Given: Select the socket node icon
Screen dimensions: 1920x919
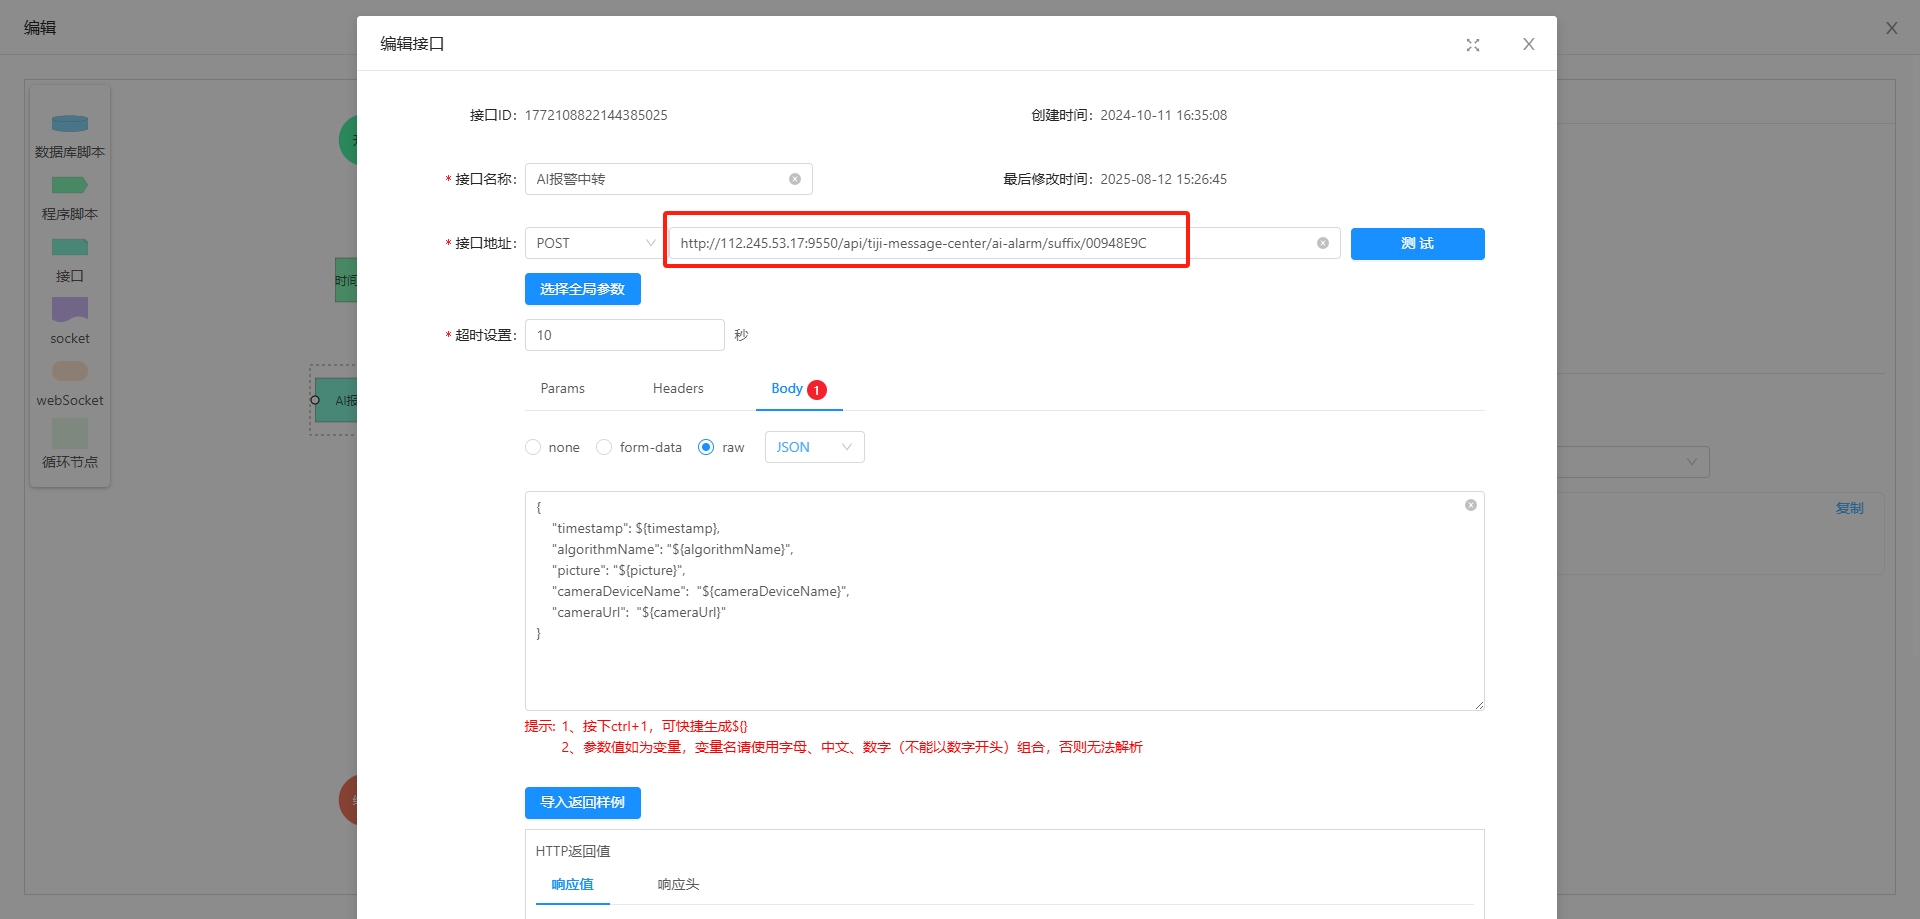Looking at the screenshot, I should coord(70,309).
